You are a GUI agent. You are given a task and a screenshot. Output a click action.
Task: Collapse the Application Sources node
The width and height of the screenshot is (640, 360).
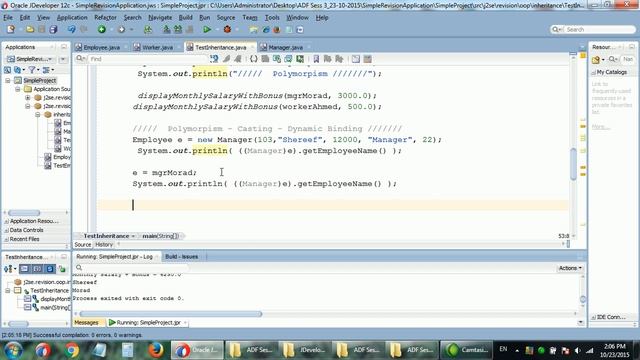pos(18,89)
